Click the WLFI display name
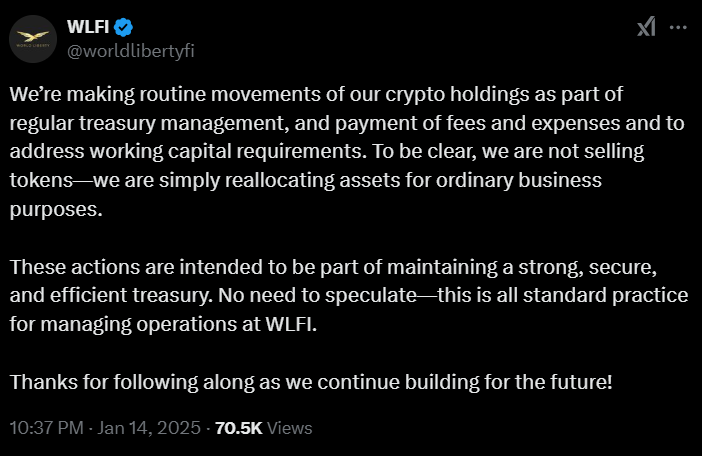The width and height of the screenshot is (702, 456). tap(88, 27)
